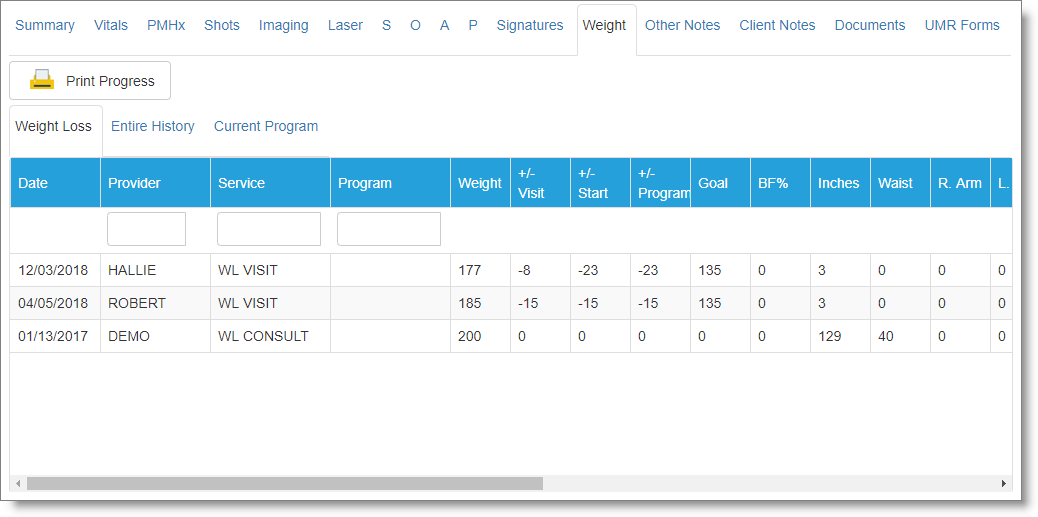Screen dimensions: 1038x517
Task: Click the +/- Start column header
Action: pyautogui.click(x=600, y=183)
